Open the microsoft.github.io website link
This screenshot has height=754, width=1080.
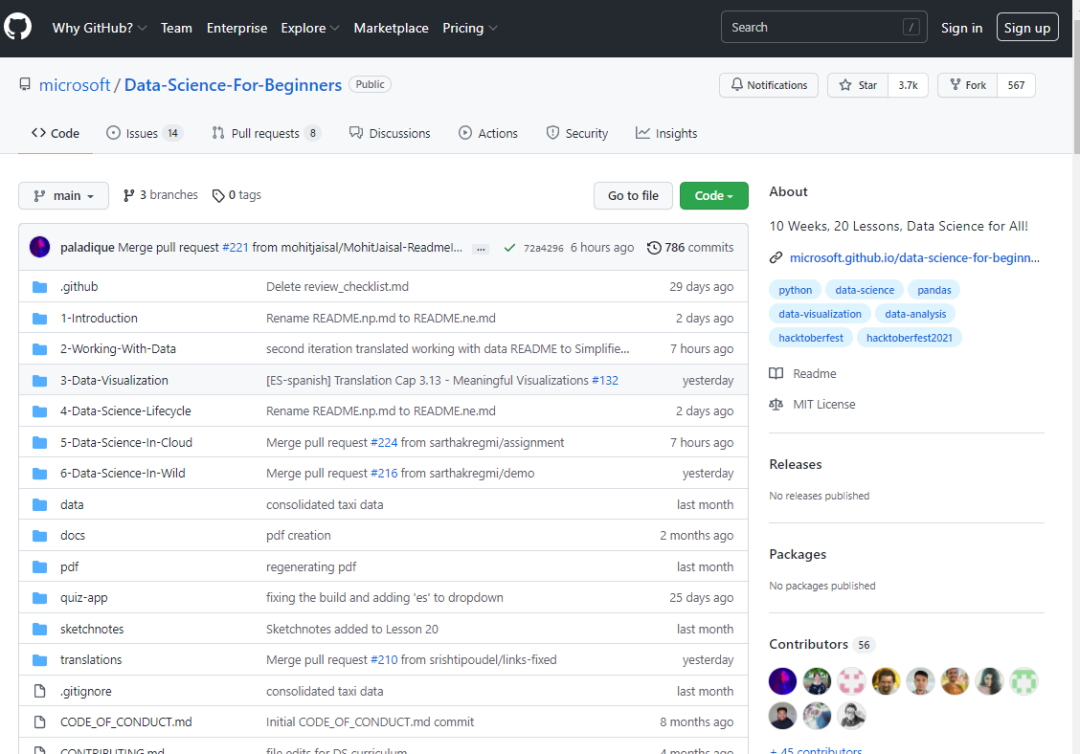(915, 258)
